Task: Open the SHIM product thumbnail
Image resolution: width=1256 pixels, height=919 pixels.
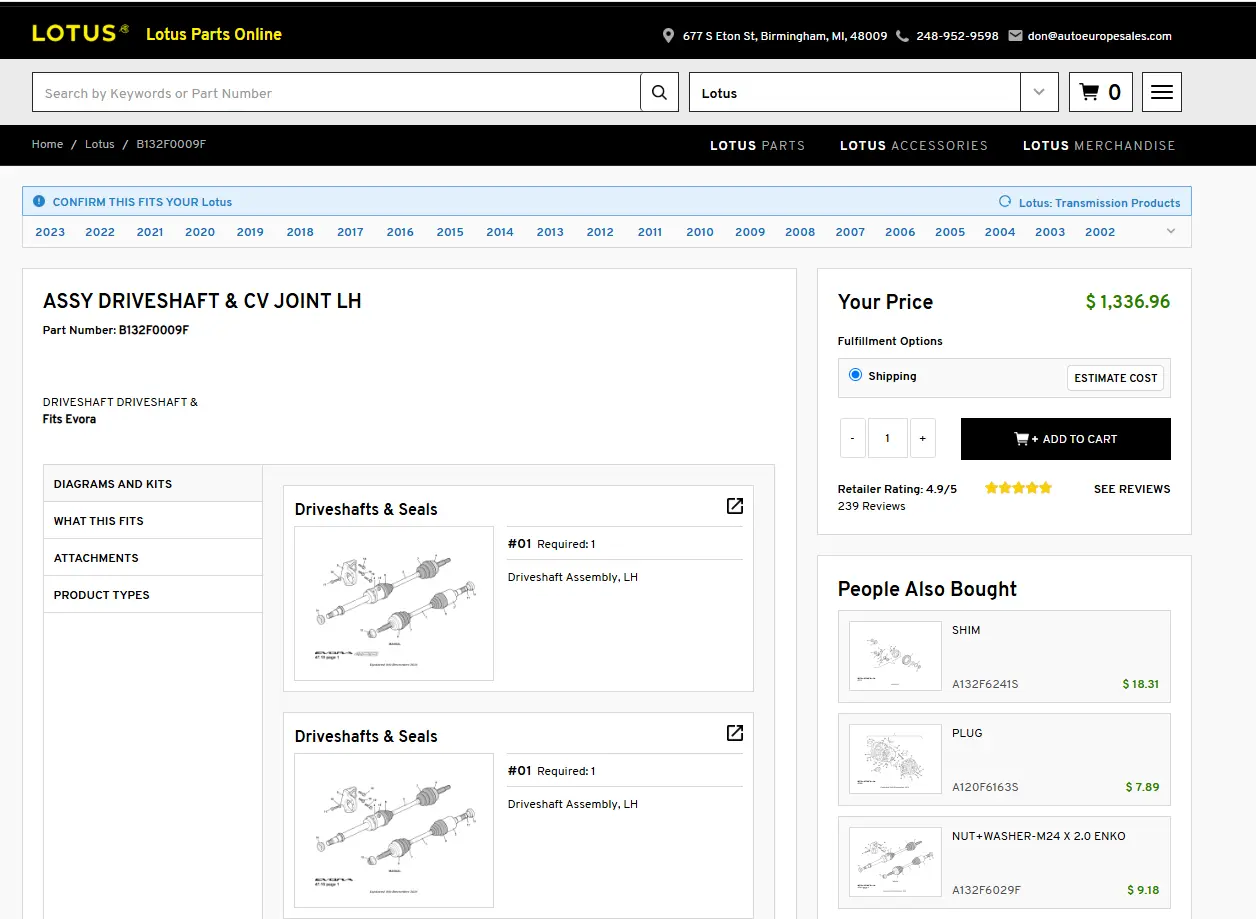Action: (895, 656)
